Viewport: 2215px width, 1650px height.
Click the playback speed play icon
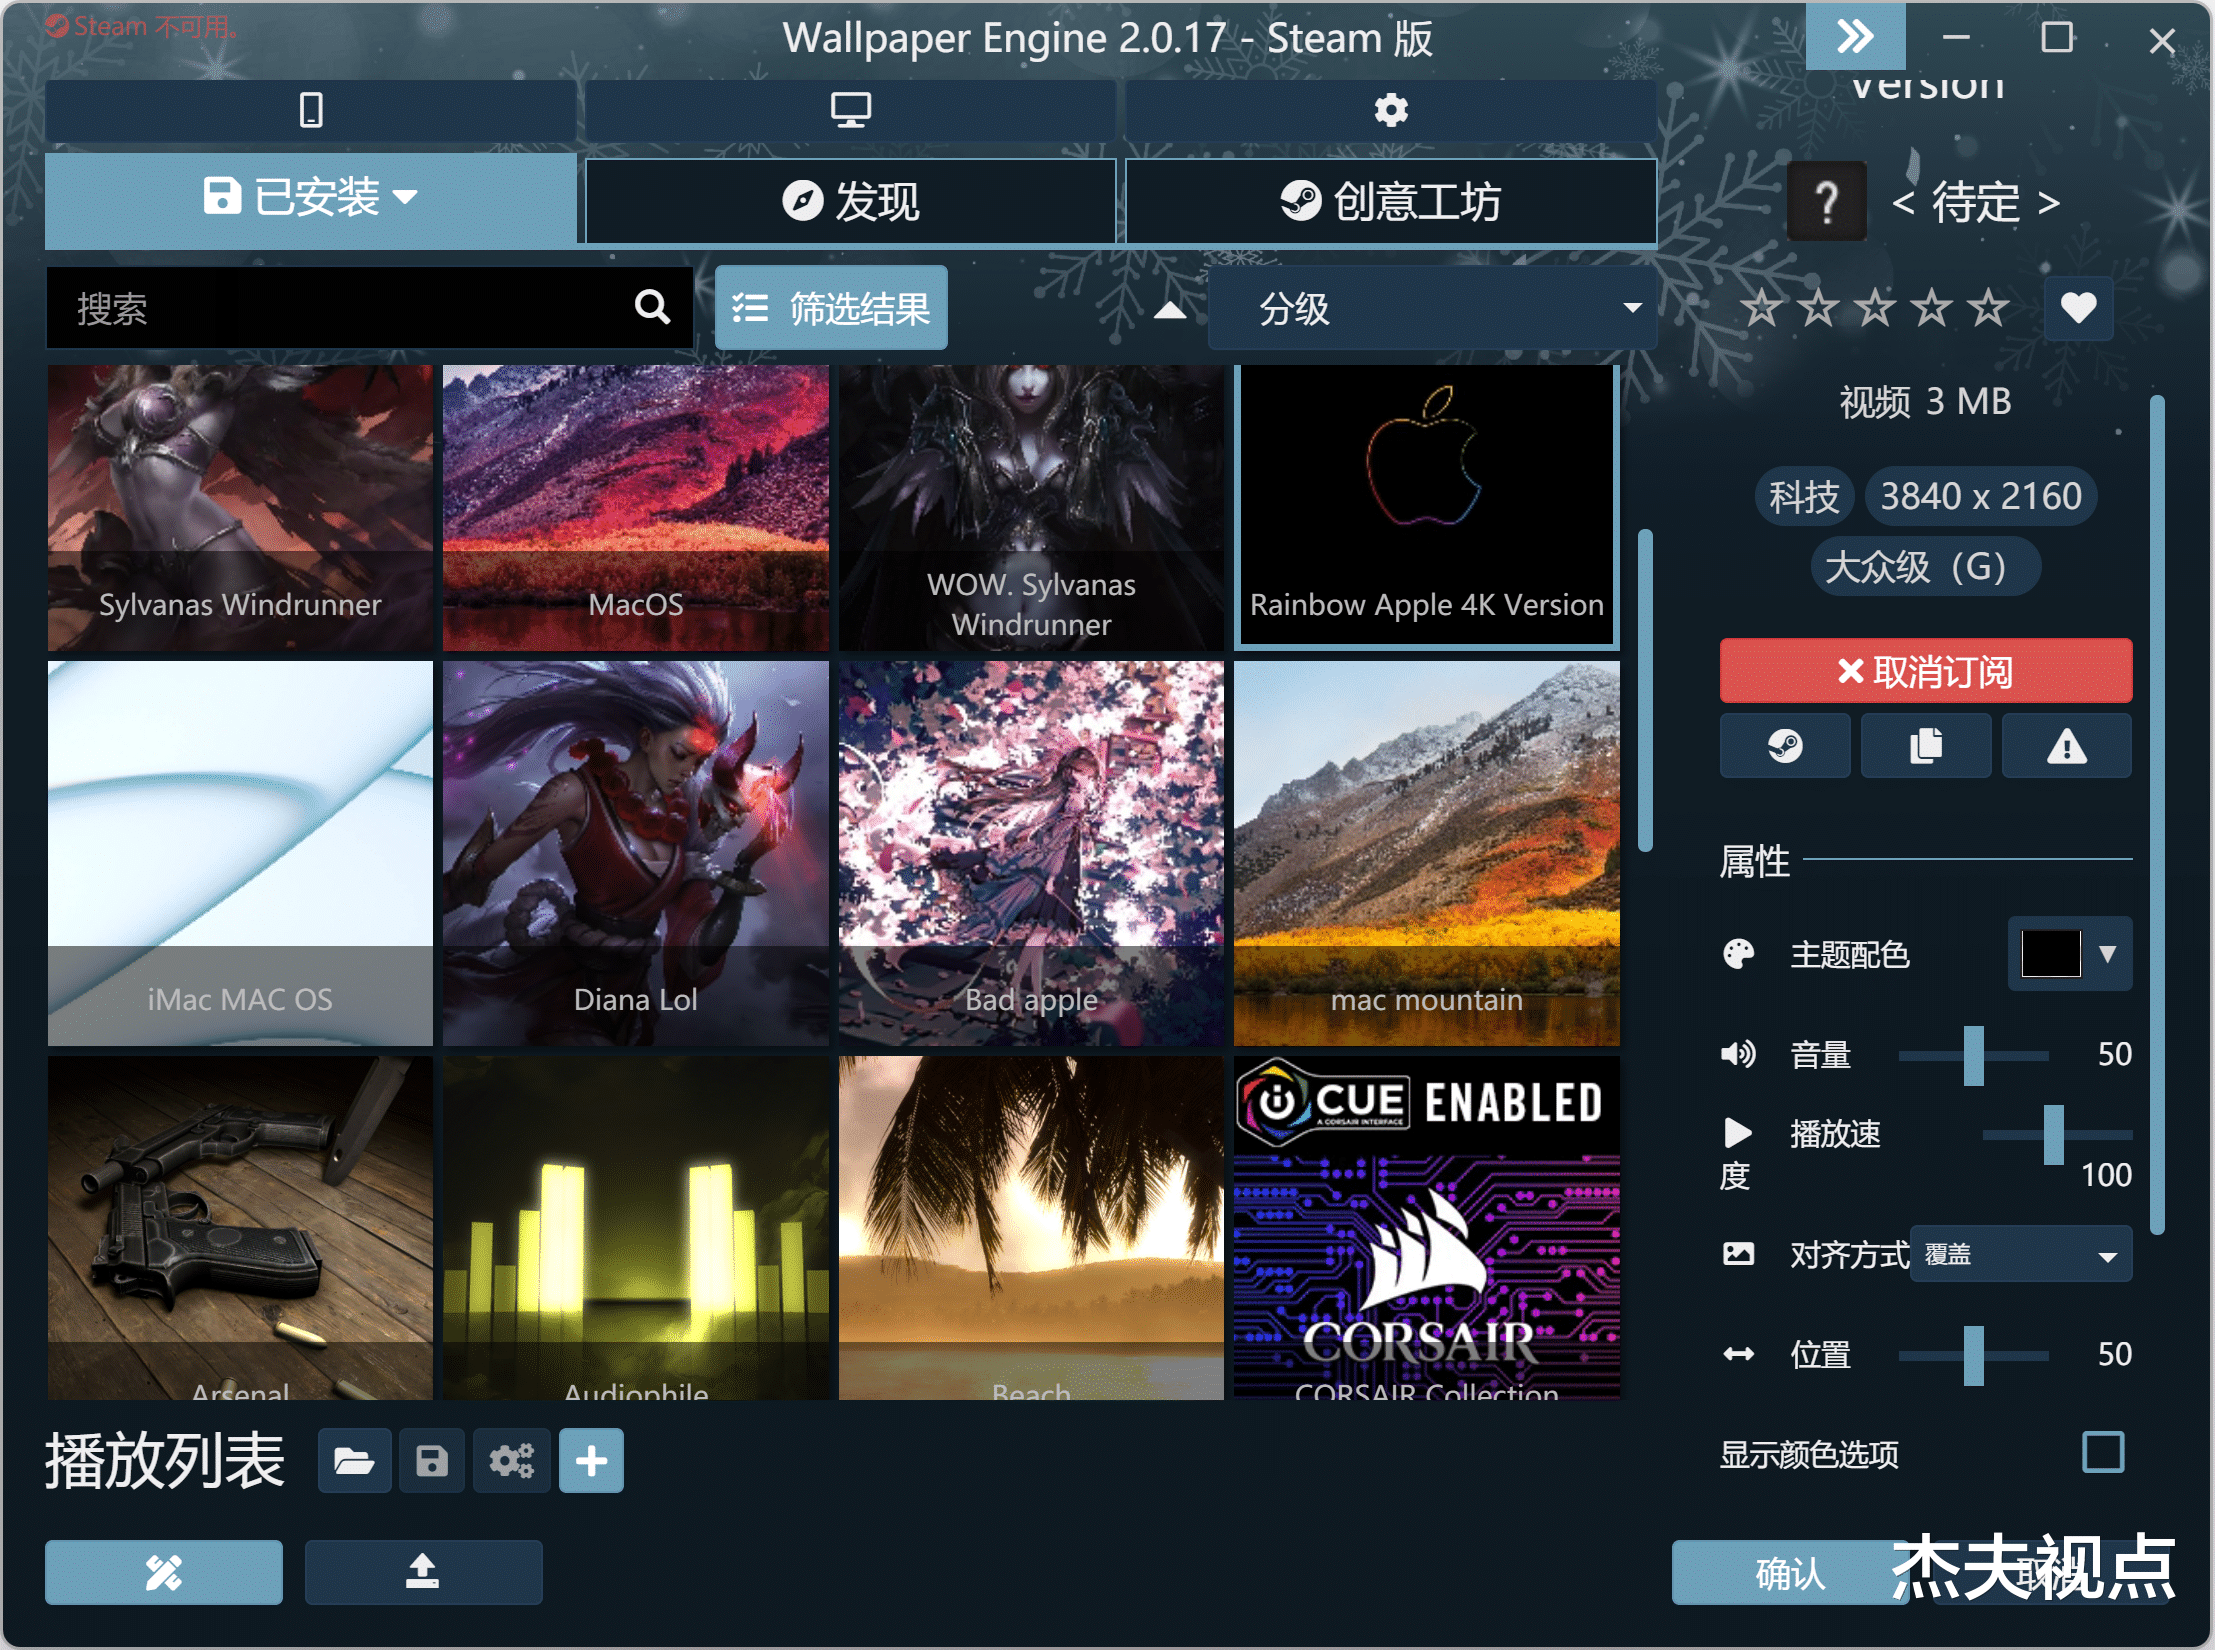[x=1738, y=1133]
